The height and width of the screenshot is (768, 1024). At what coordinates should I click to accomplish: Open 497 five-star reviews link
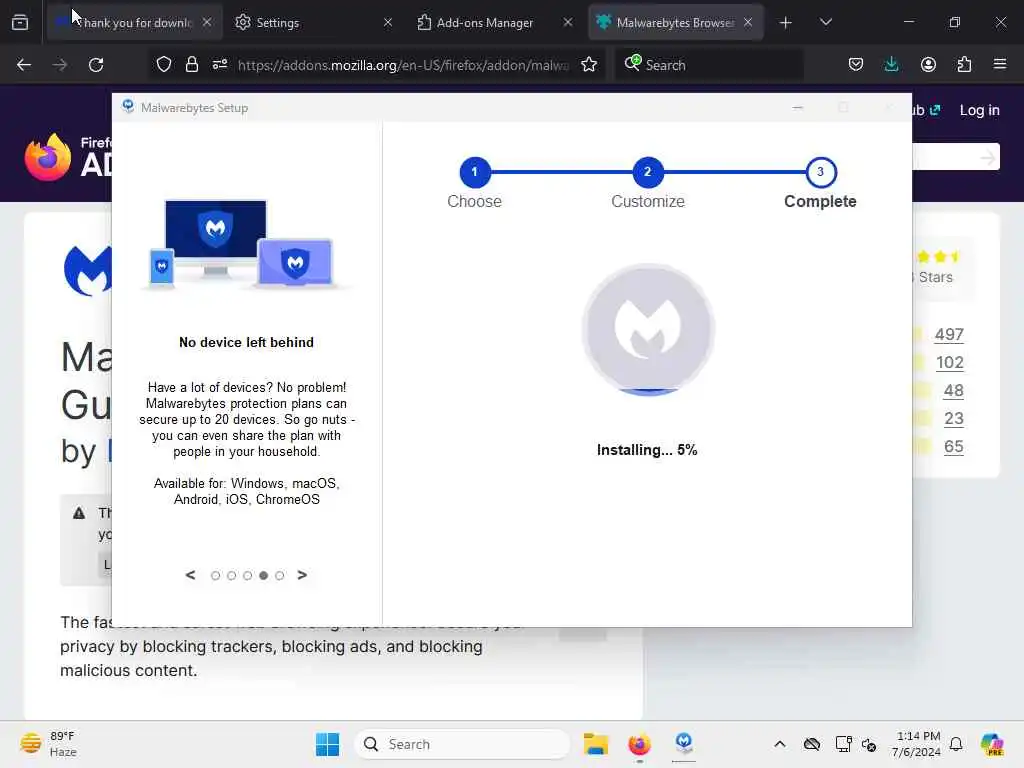pyautogui.click(x=949, y=334)
